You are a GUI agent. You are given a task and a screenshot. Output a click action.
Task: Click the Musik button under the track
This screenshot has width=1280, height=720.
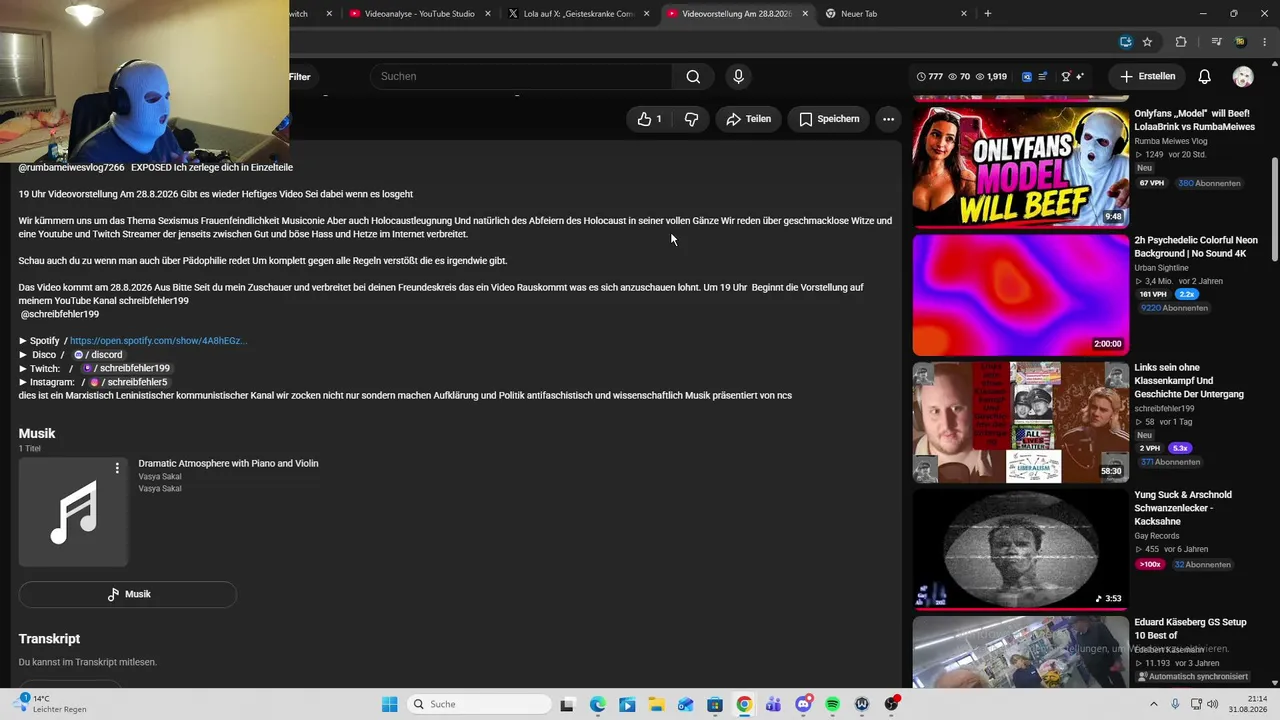[128, 594]
